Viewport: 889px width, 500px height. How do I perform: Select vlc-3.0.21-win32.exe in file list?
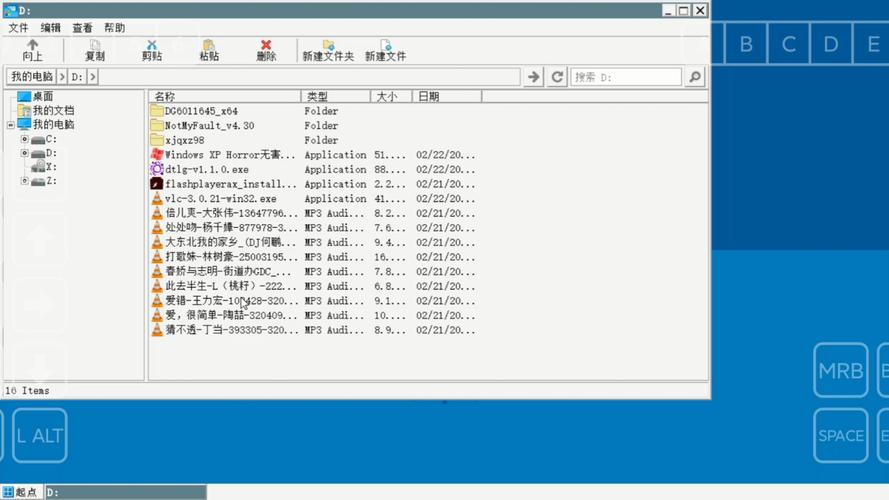(221, 199)
